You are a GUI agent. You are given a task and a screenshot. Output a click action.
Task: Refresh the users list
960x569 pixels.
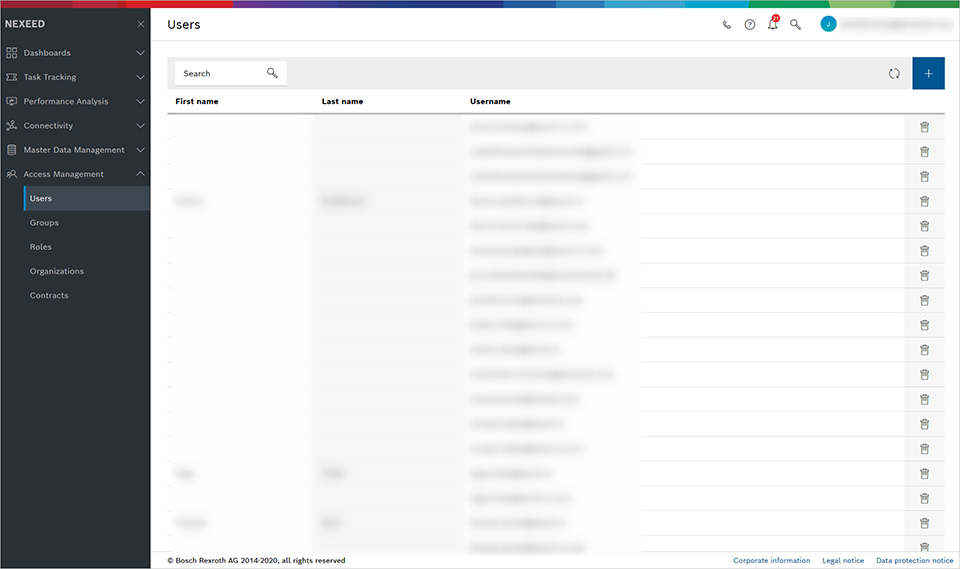click(894, 73)
